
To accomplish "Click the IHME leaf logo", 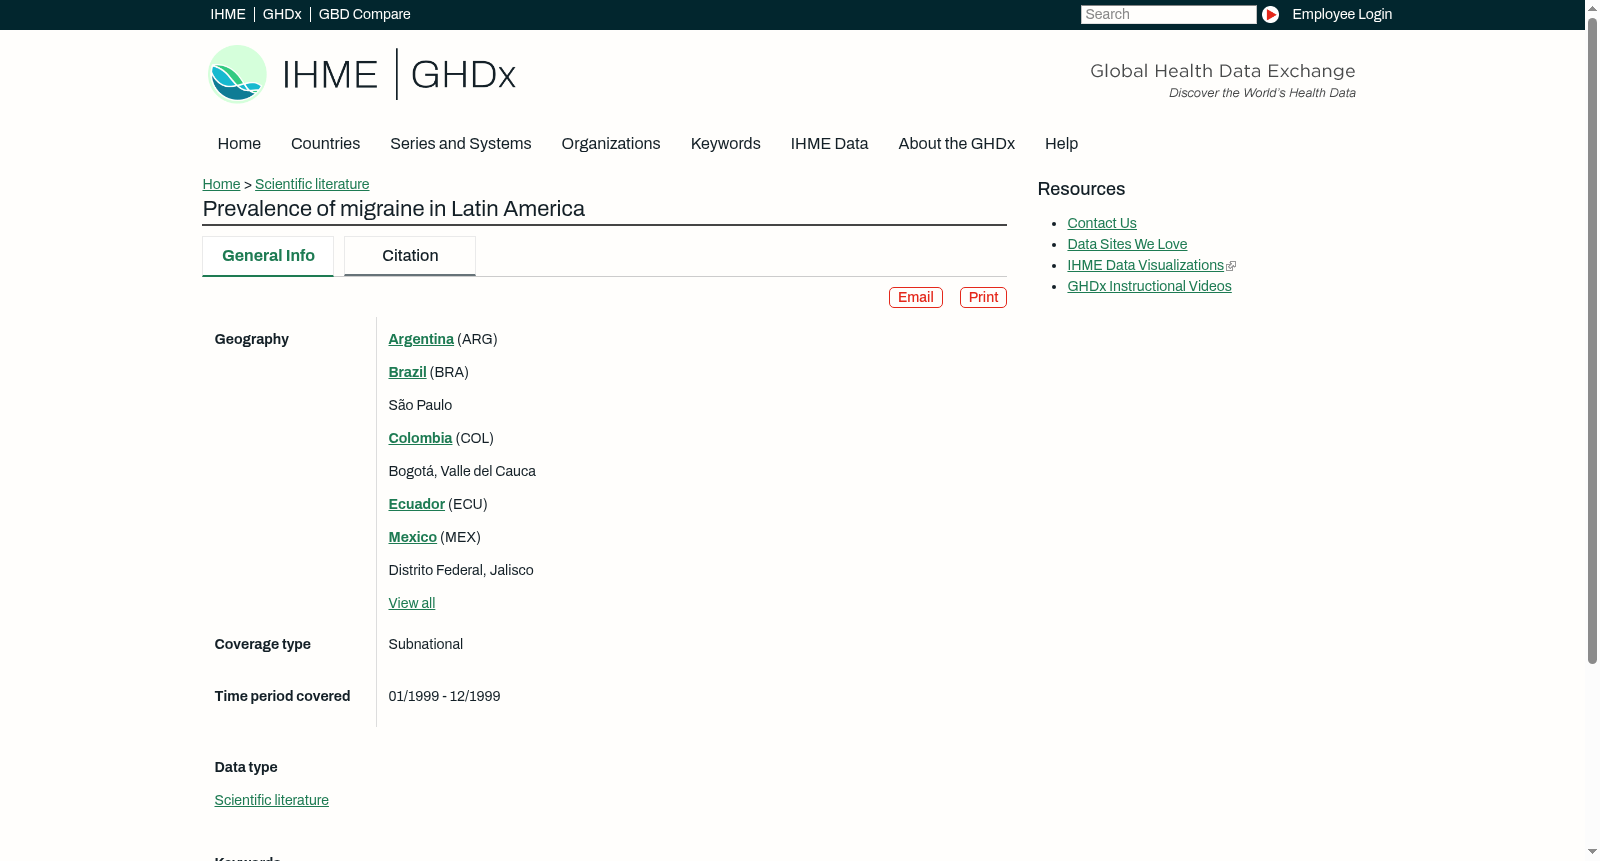I will [x=237, y=74].
